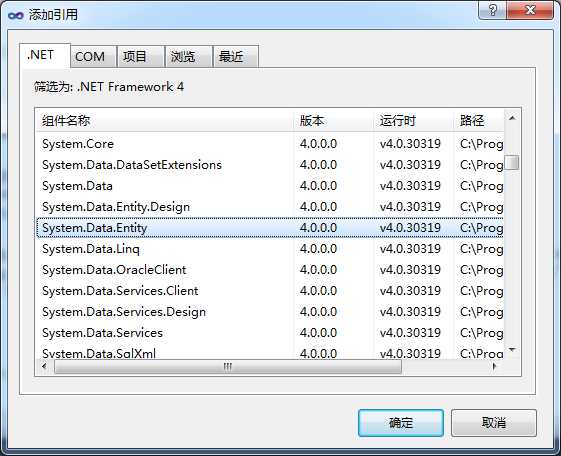This screenshot has height=456, width=561.
Task: Select System.Data.Linq in the list
Action: (x=270, y=249)
